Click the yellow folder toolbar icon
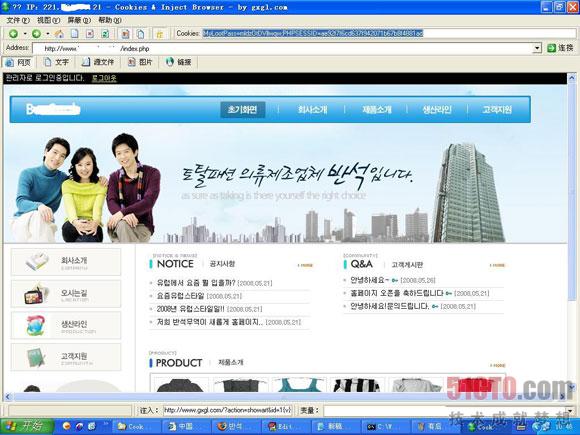 click(160, 34)
